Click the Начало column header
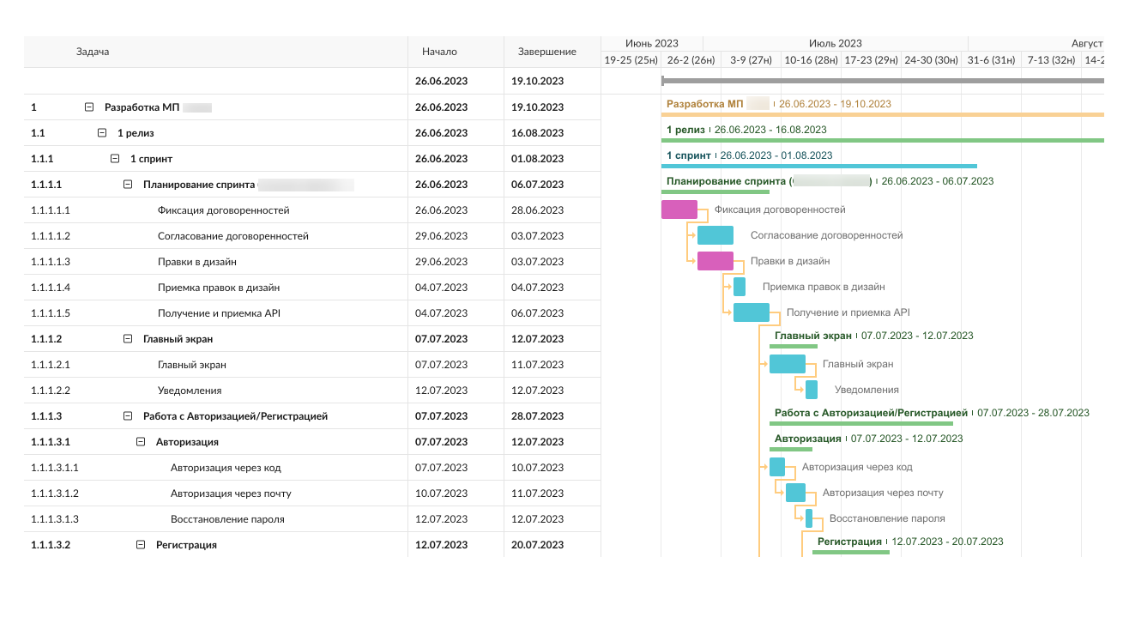The width and height of the screenshot is (1125, 631). click(440, 51)
